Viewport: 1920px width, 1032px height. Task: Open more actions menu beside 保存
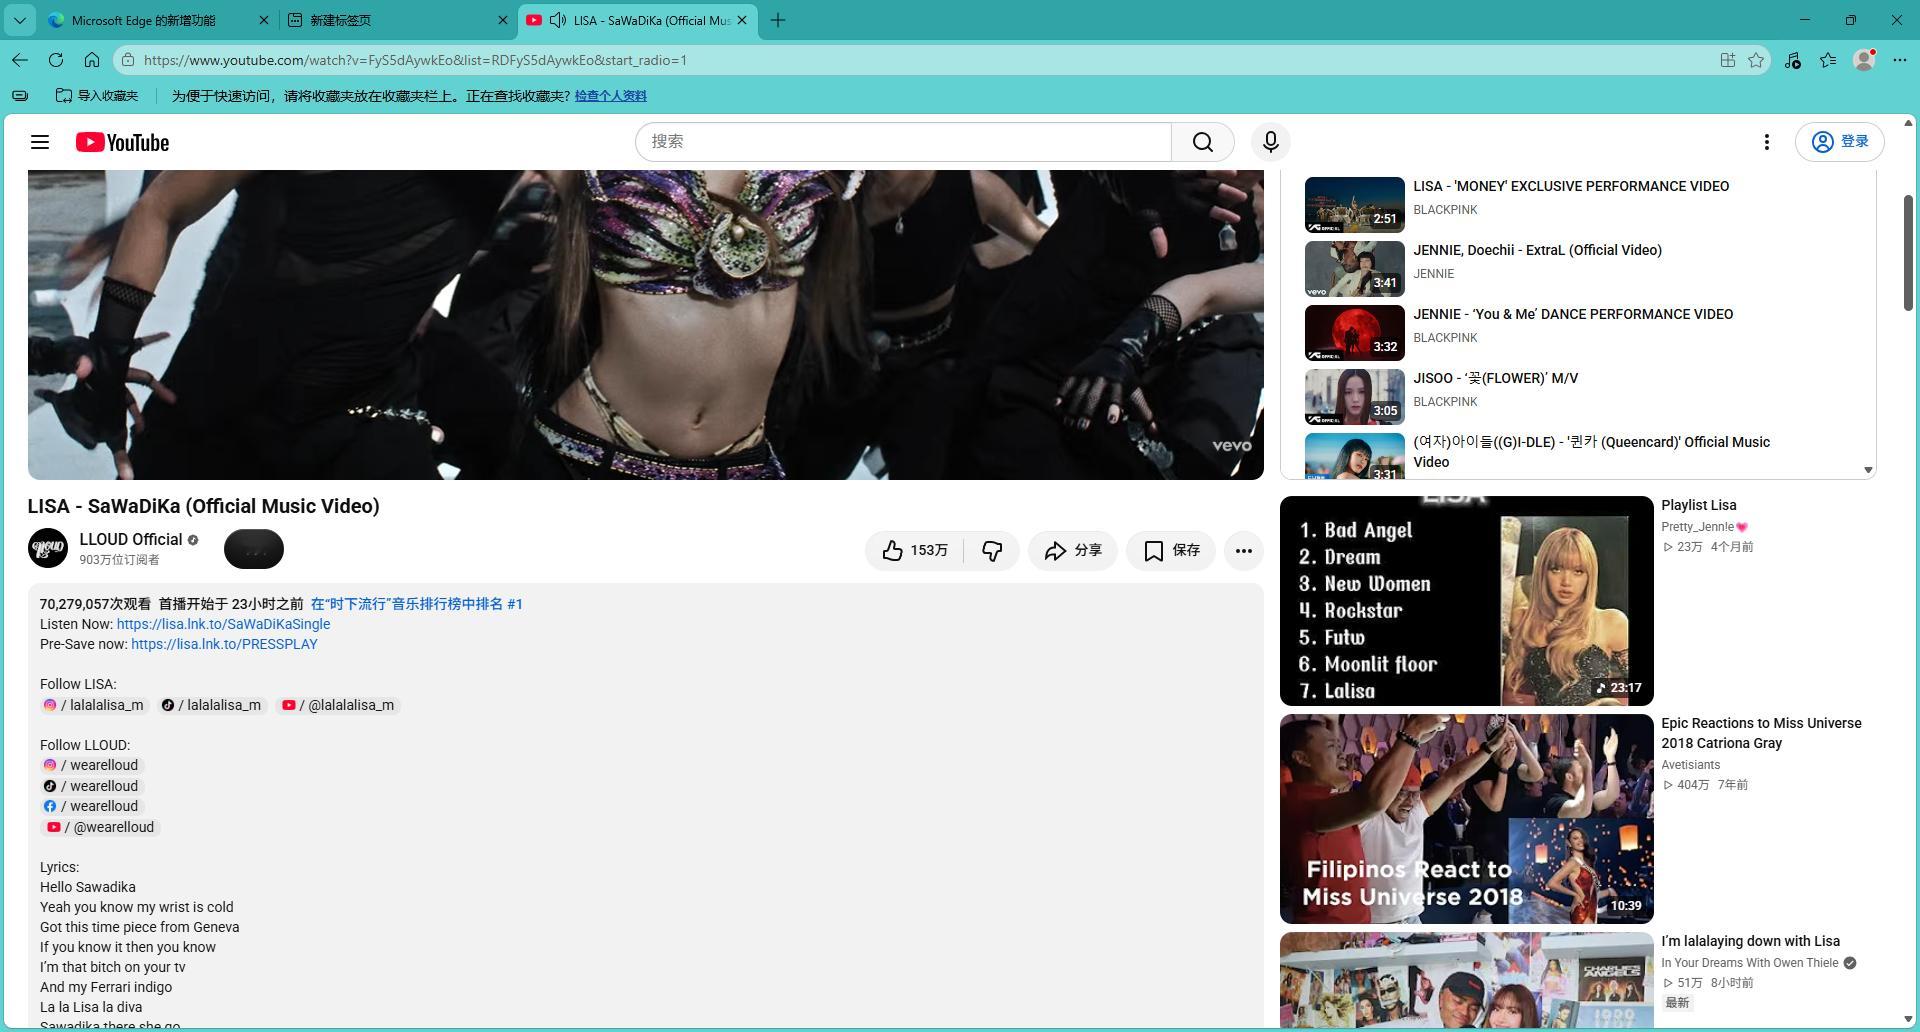point(1244,551)
